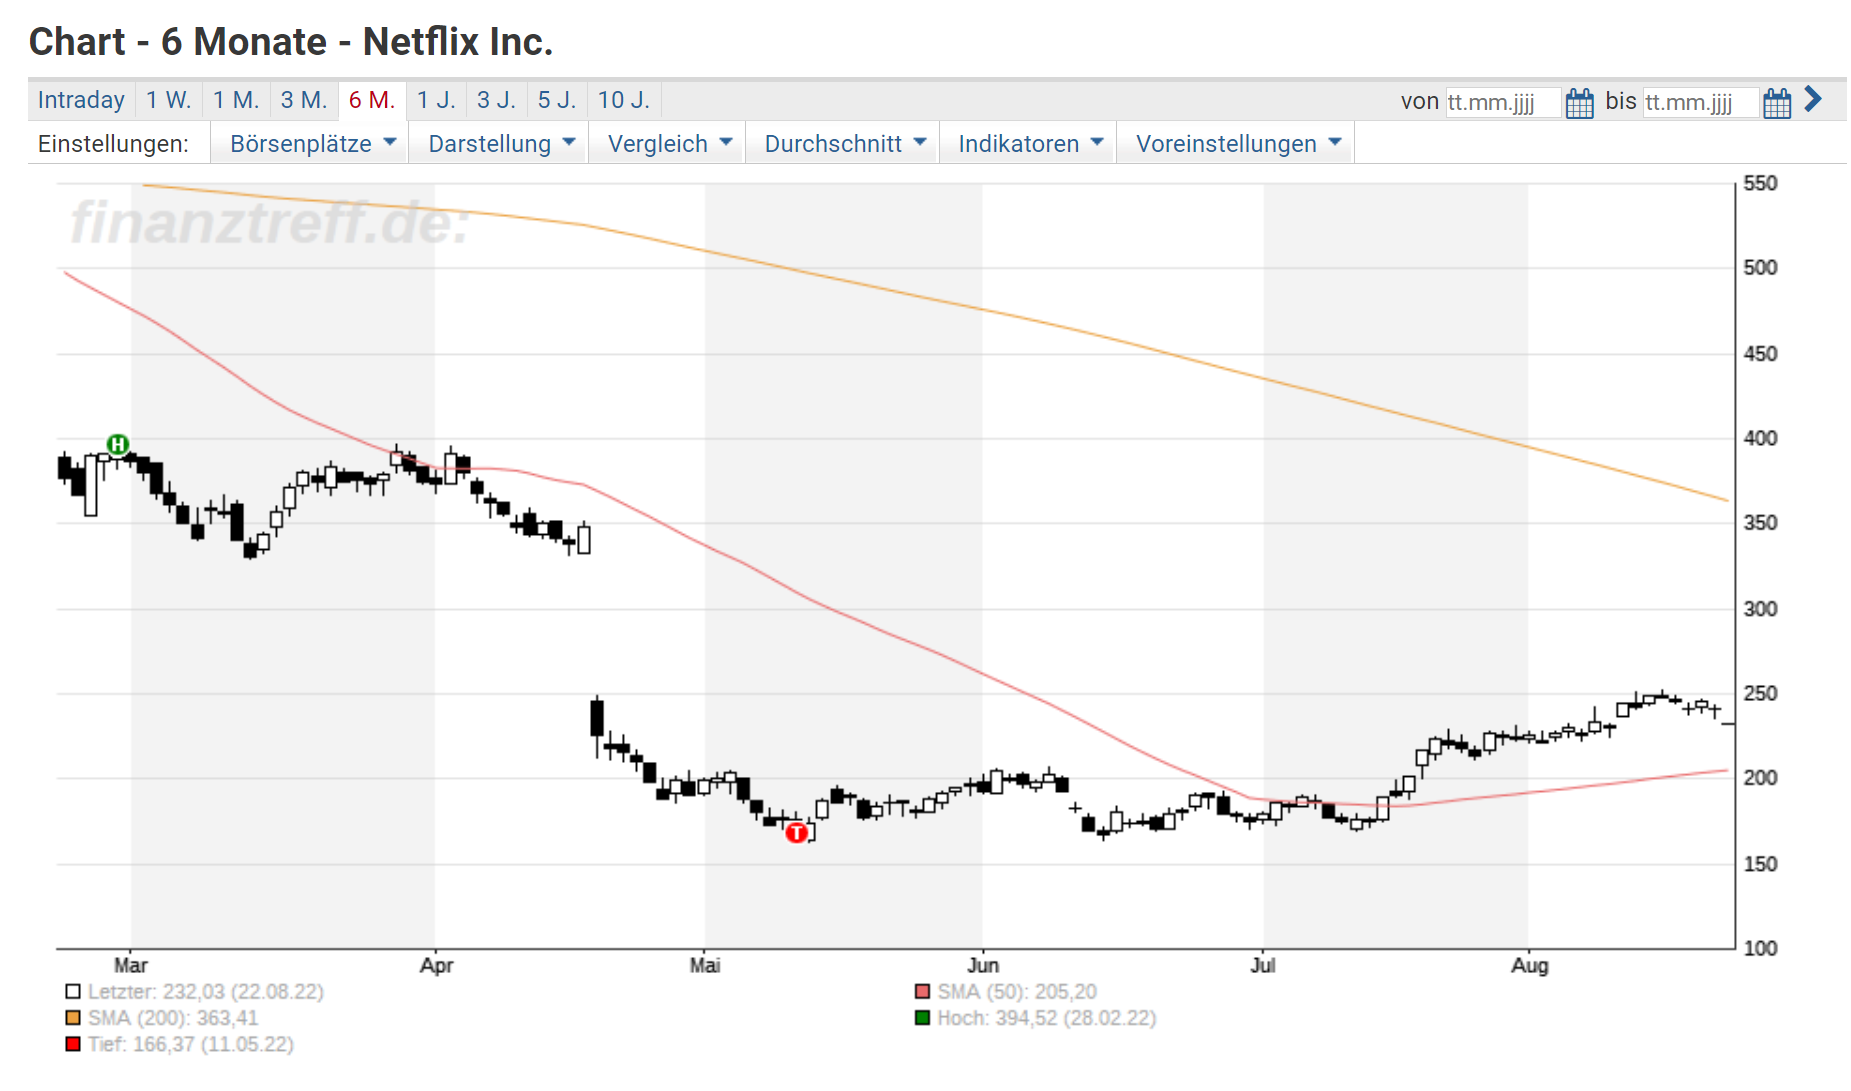
Task: Click the 400 y-axis value
Action: 1760,438
